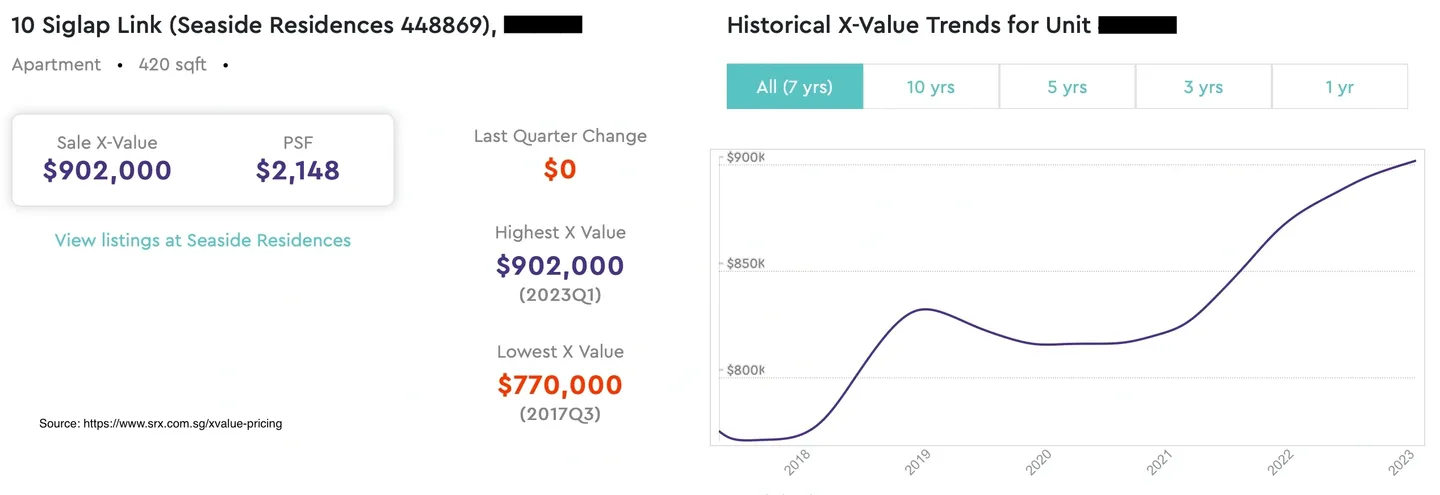
Task: Click the Last Quarter Change $0 value
Action: 560,169
